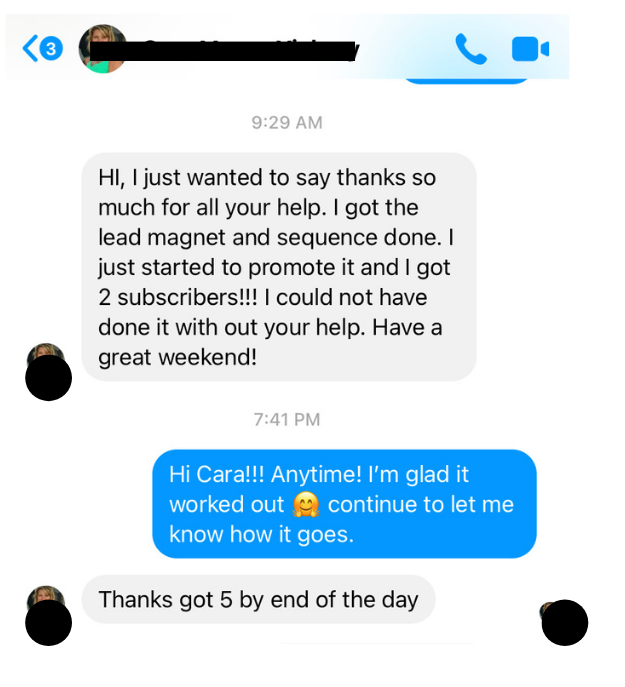
Task: Select the 'Thanks got 5 by end of the day' message
Action: (259, 599)
